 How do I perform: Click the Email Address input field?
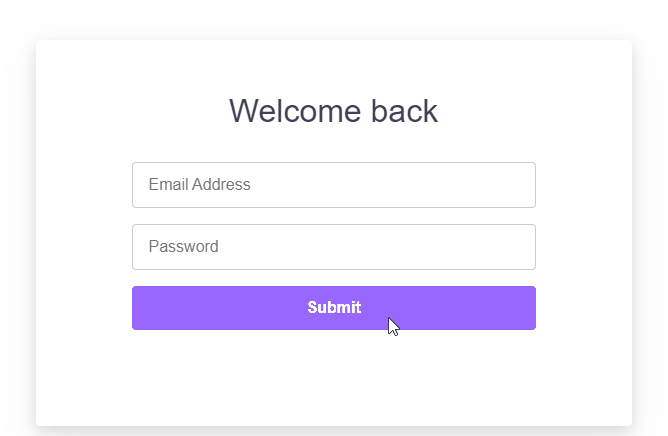(333, 185)
